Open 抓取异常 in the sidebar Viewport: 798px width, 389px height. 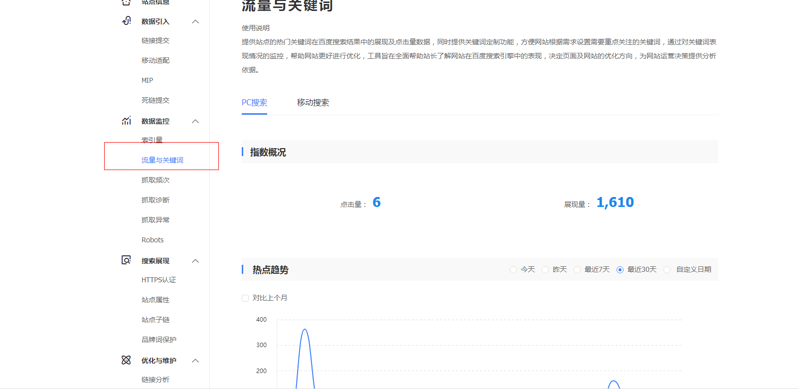[x=155, y=220]
